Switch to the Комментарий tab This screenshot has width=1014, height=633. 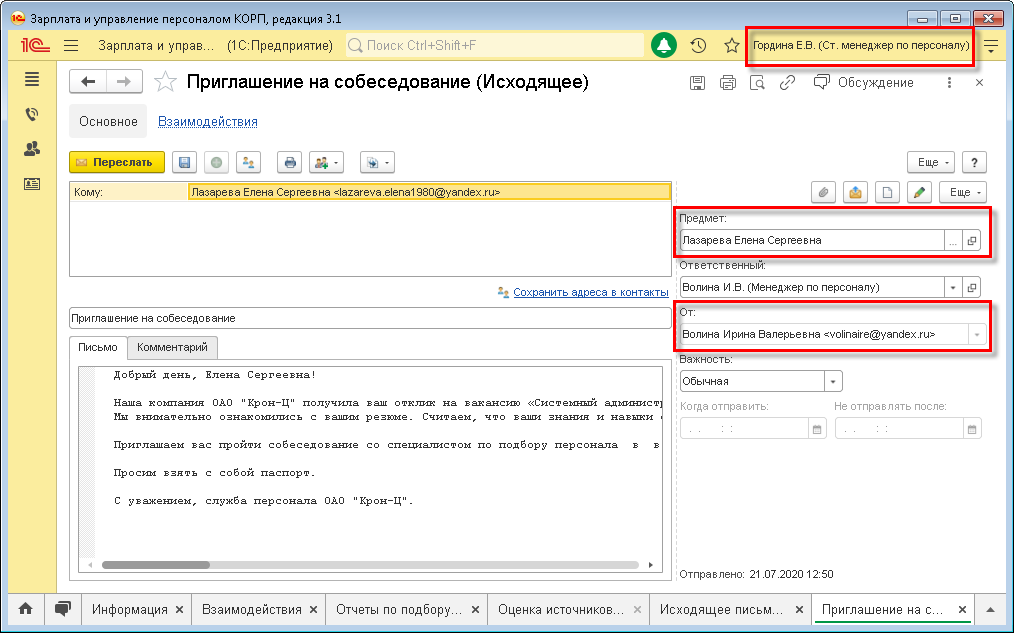pos(173,348)
